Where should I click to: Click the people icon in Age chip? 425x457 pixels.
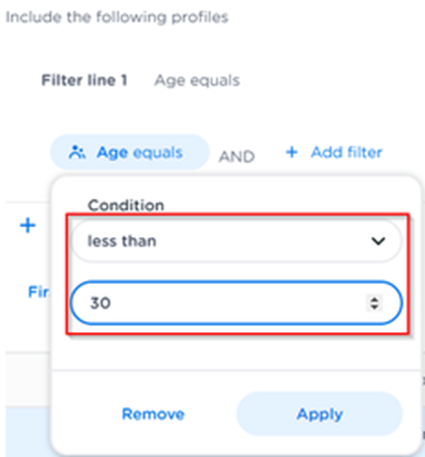click(77, 153)
